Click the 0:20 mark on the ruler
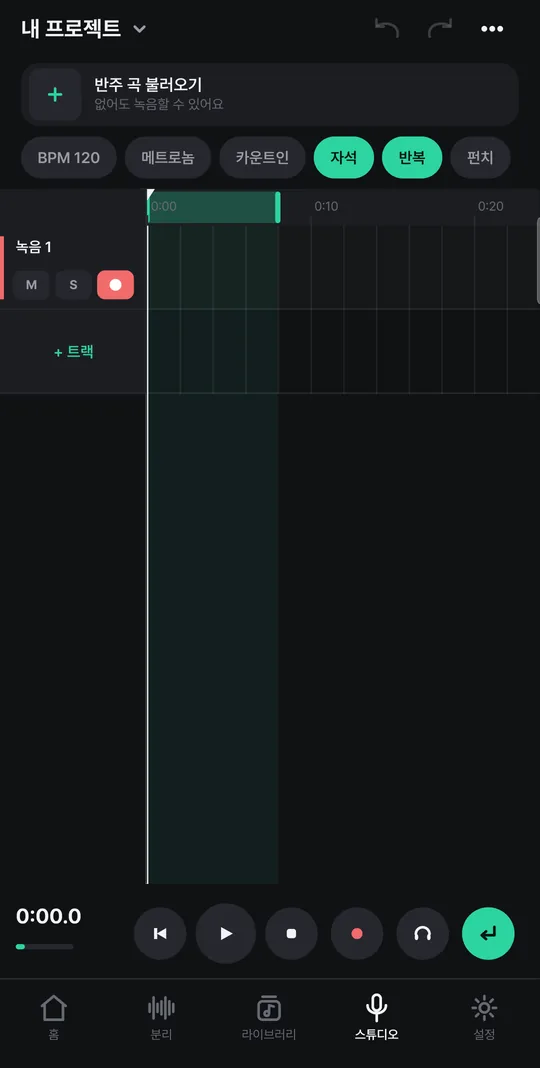Viewport: 540px width, 1068px height. [490, 206]
